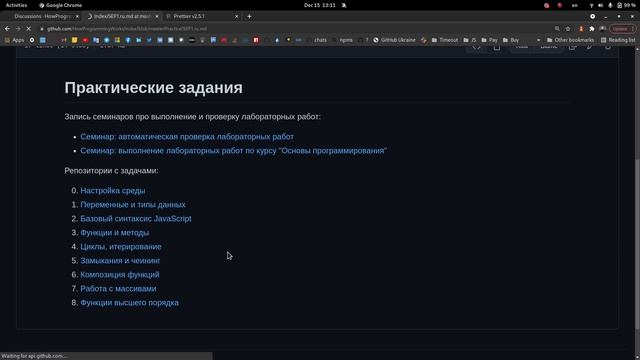The image size is (640, 360).
Task: Open 'Замыкания и чейнинг' link
Action: pos(120,260)
